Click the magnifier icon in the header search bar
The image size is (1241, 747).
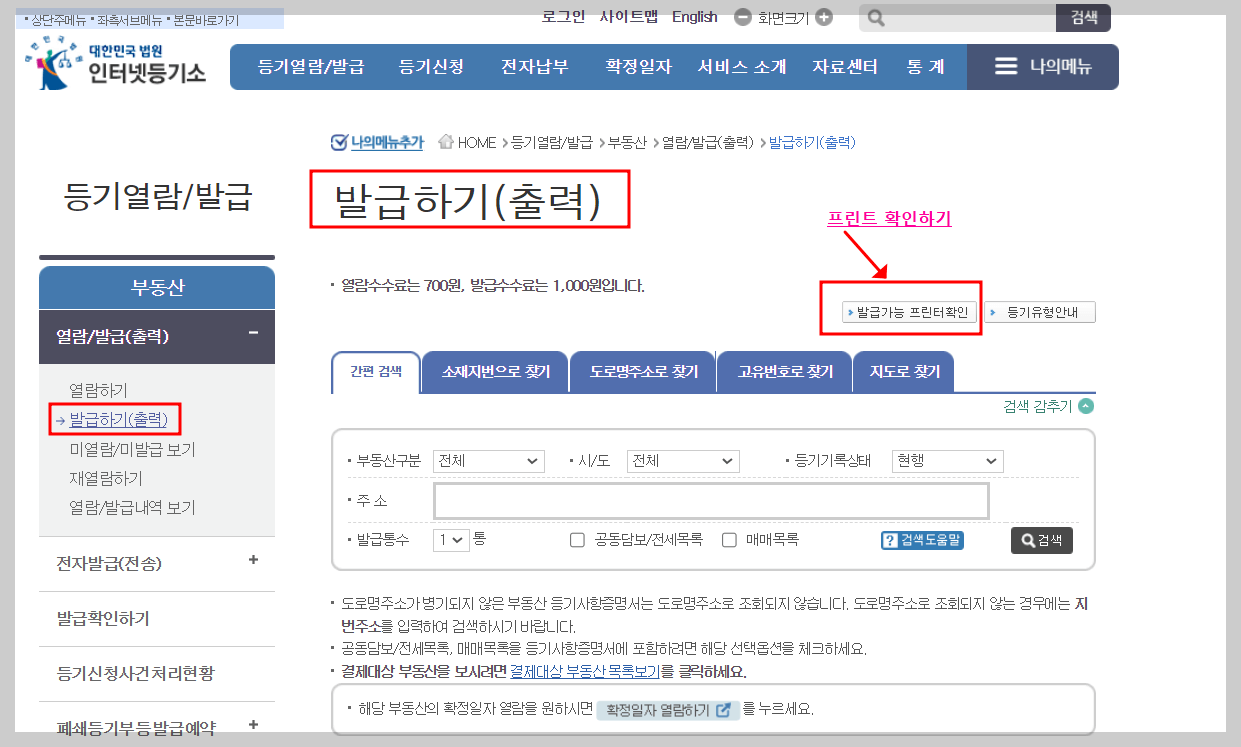pyautogui.click(x=875, y=17)
